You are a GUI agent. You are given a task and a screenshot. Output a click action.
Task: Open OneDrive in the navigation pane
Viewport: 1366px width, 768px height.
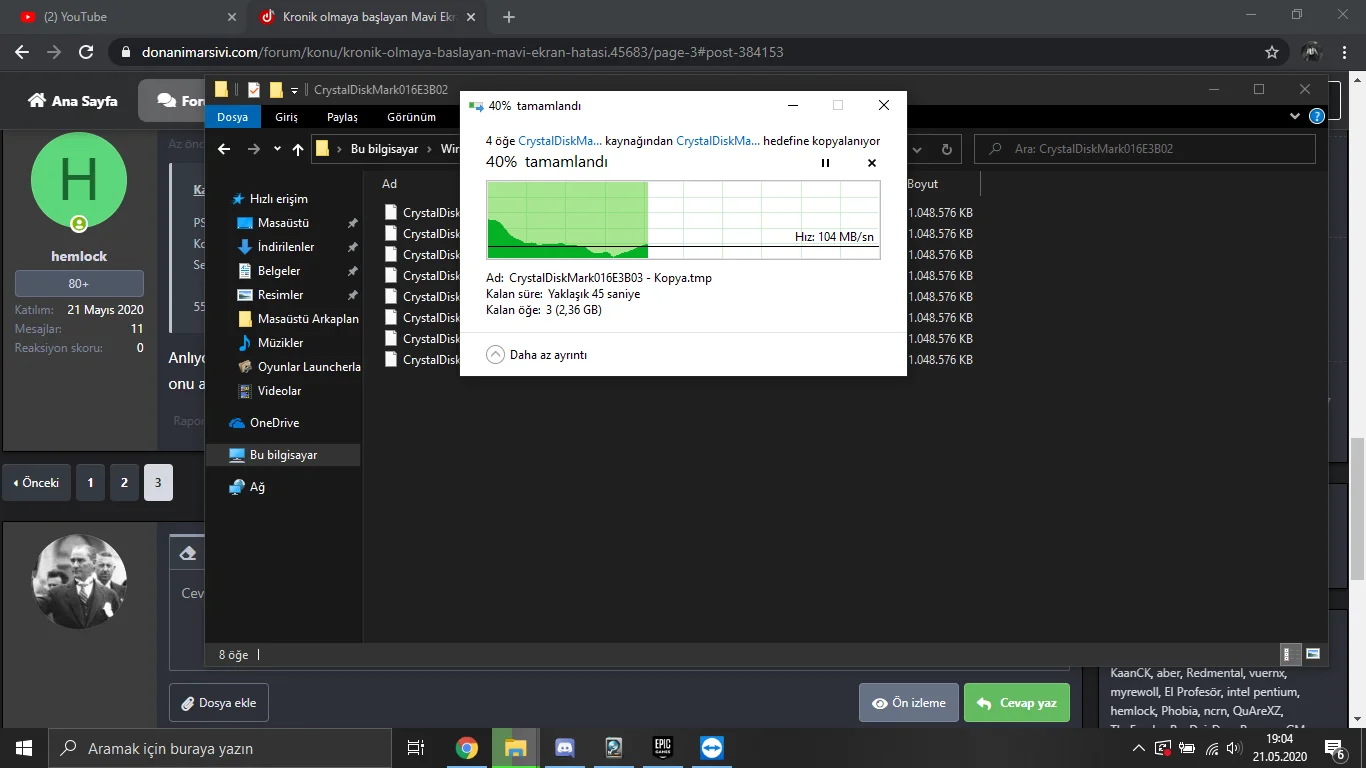click(273, 423)
